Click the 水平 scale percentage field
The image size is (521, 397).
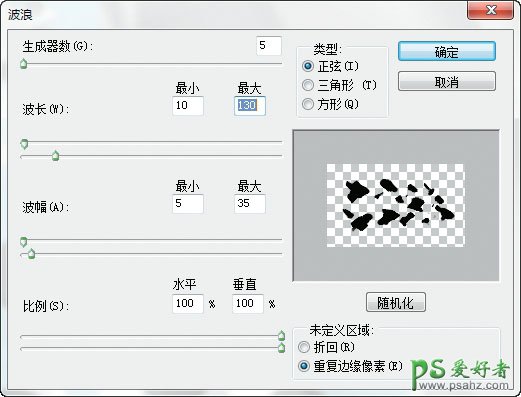coord(188,303)
